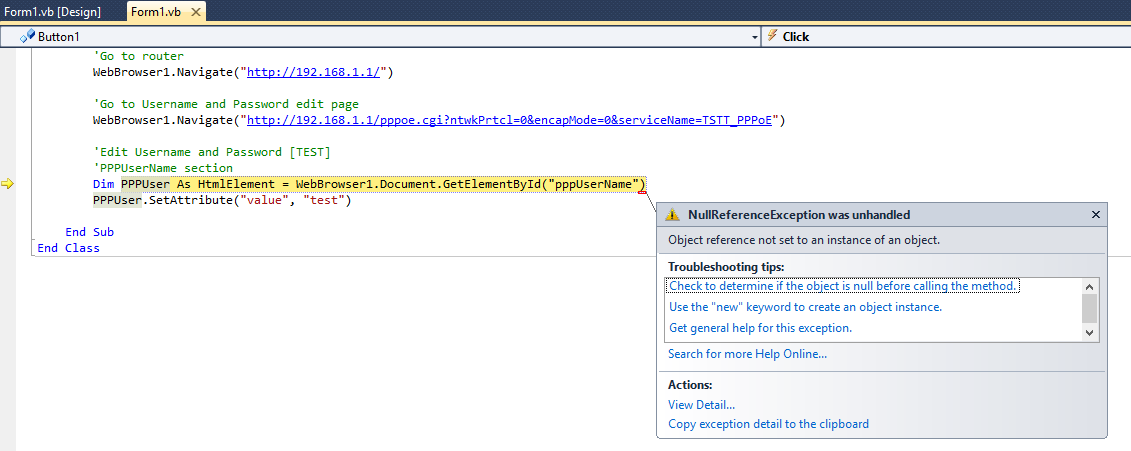Click 'Search for more Help Online' link
This screenshot has width=1131, height=451.
pyautogui.click(x=747, y=354)
